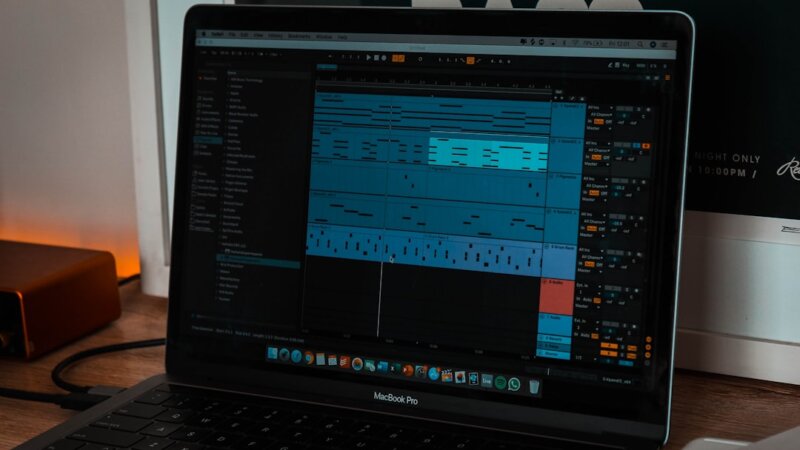Set third track monitor to In
The image size is (800, 450).
point(585,192)
